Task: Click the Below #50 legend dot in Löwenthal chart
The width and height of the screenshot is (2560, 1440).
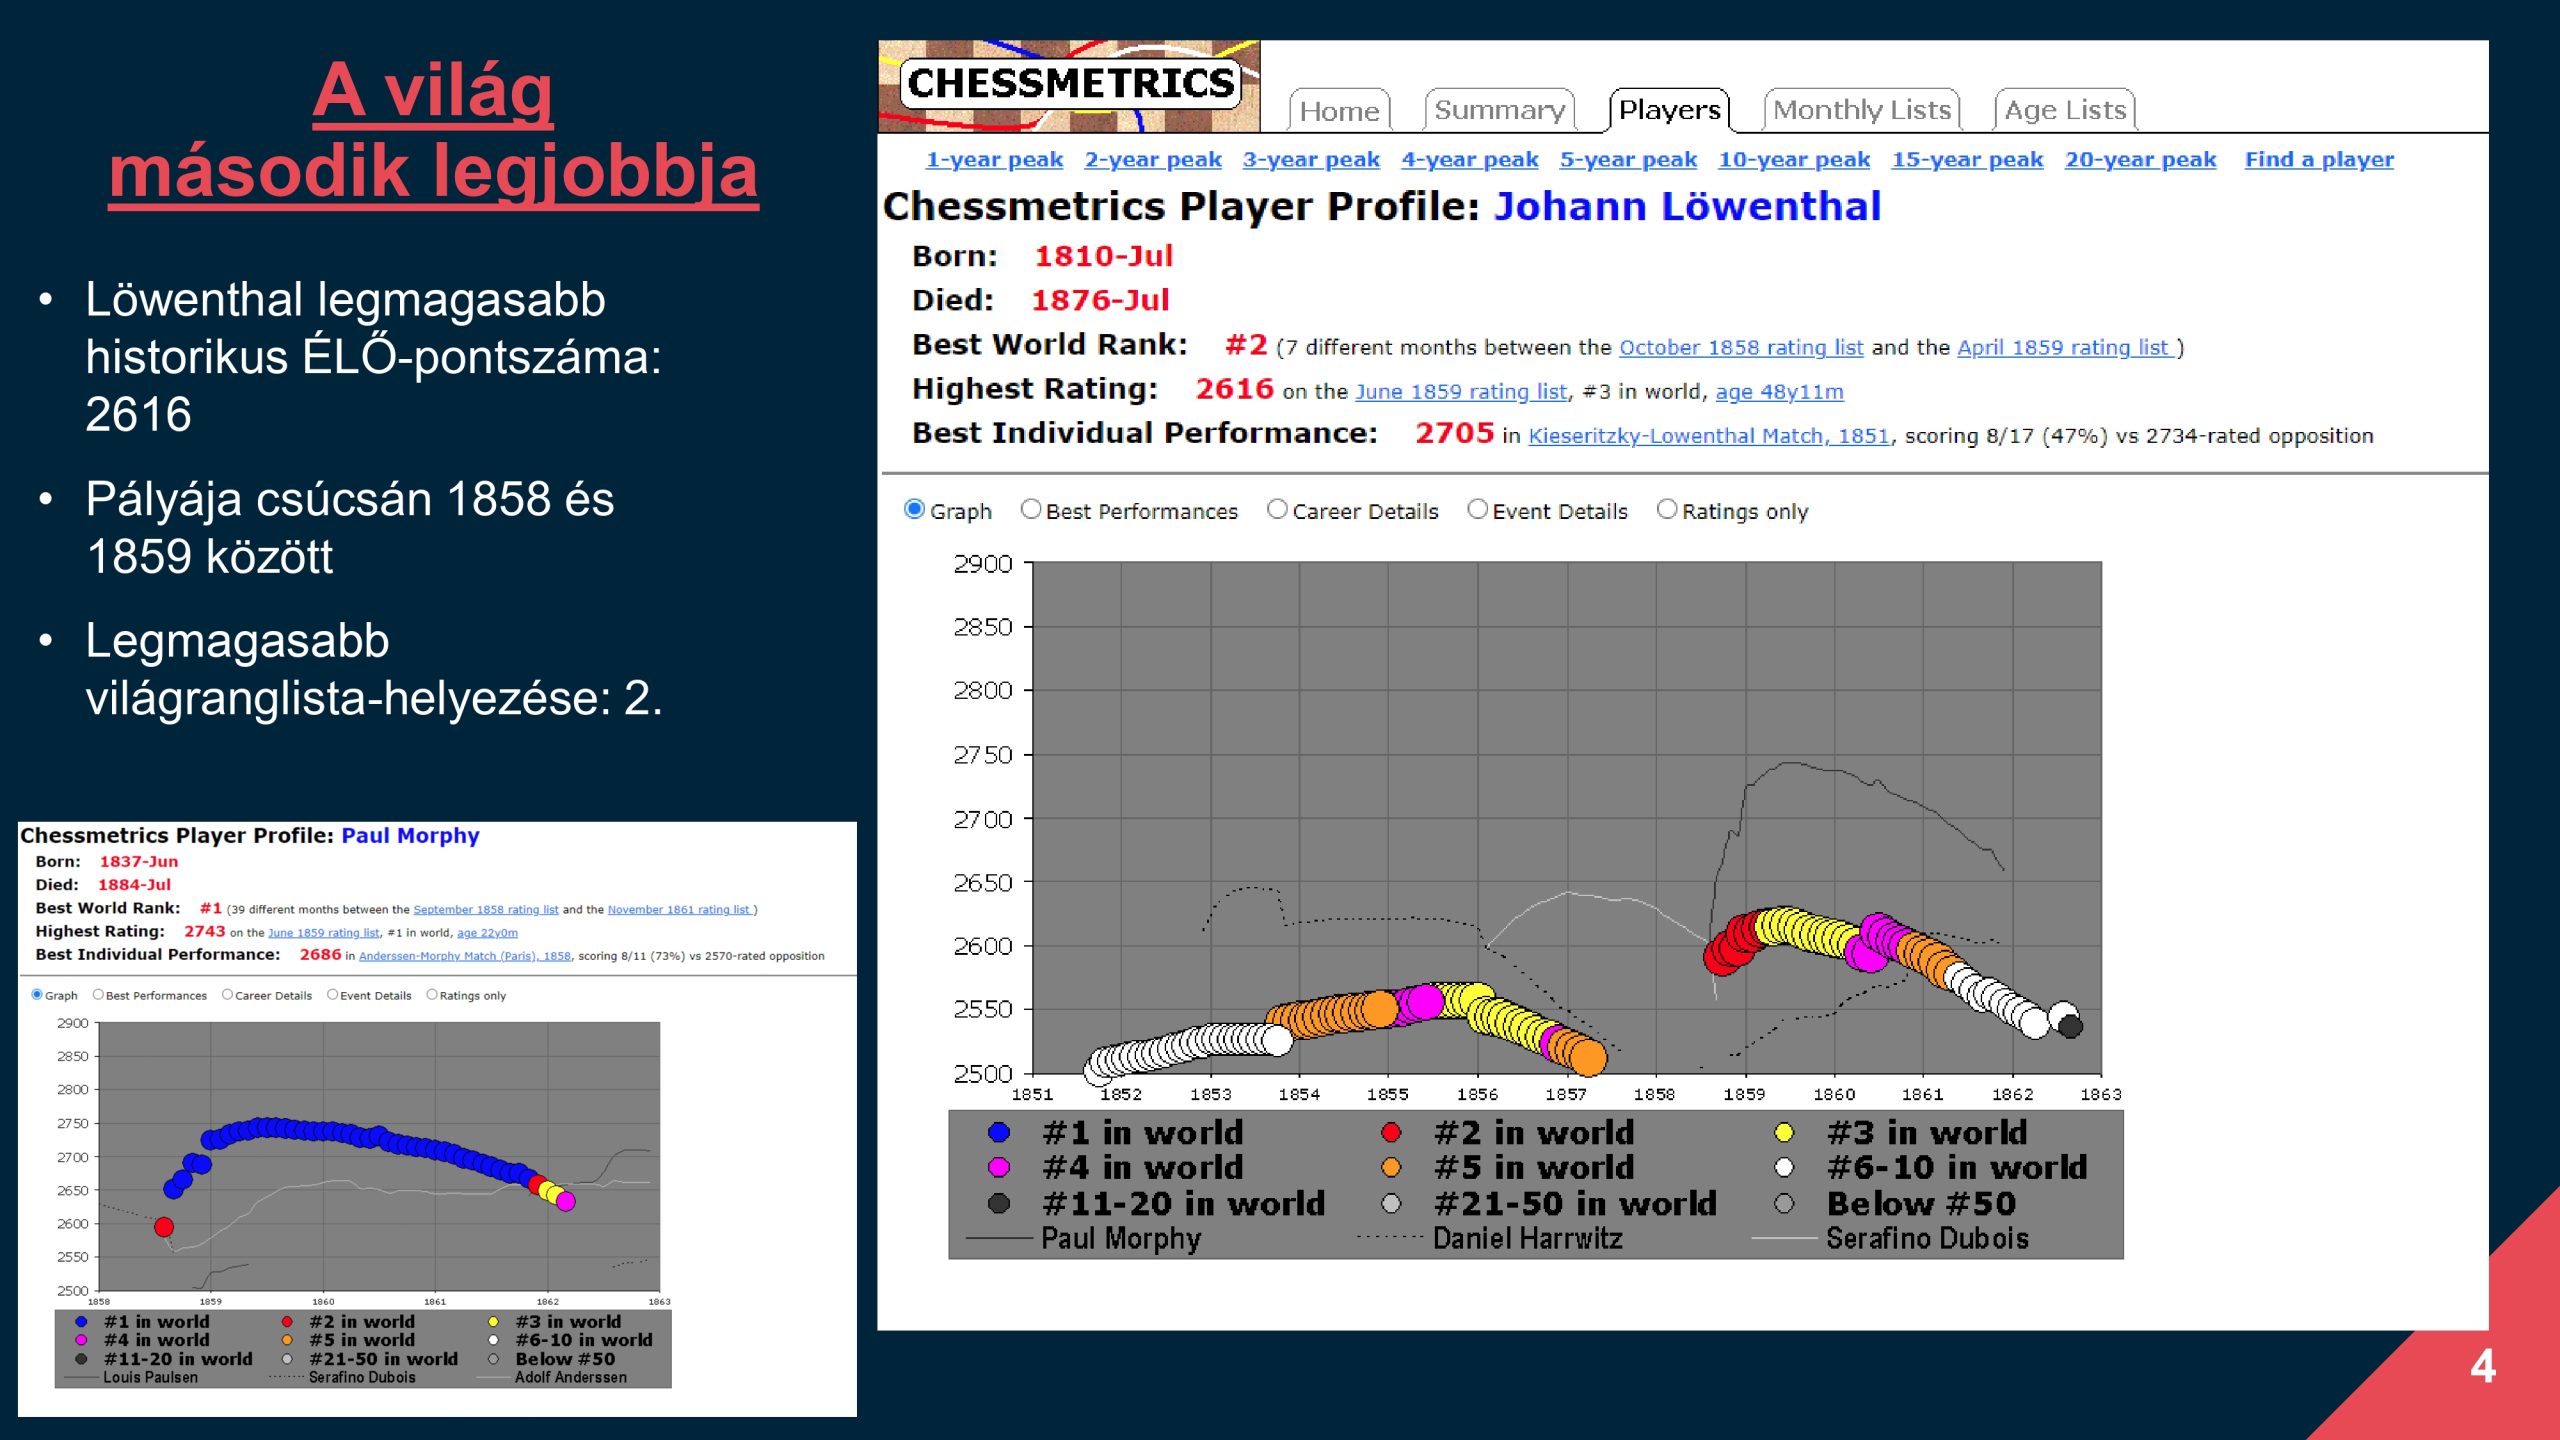Action: coord(1784,1204)
